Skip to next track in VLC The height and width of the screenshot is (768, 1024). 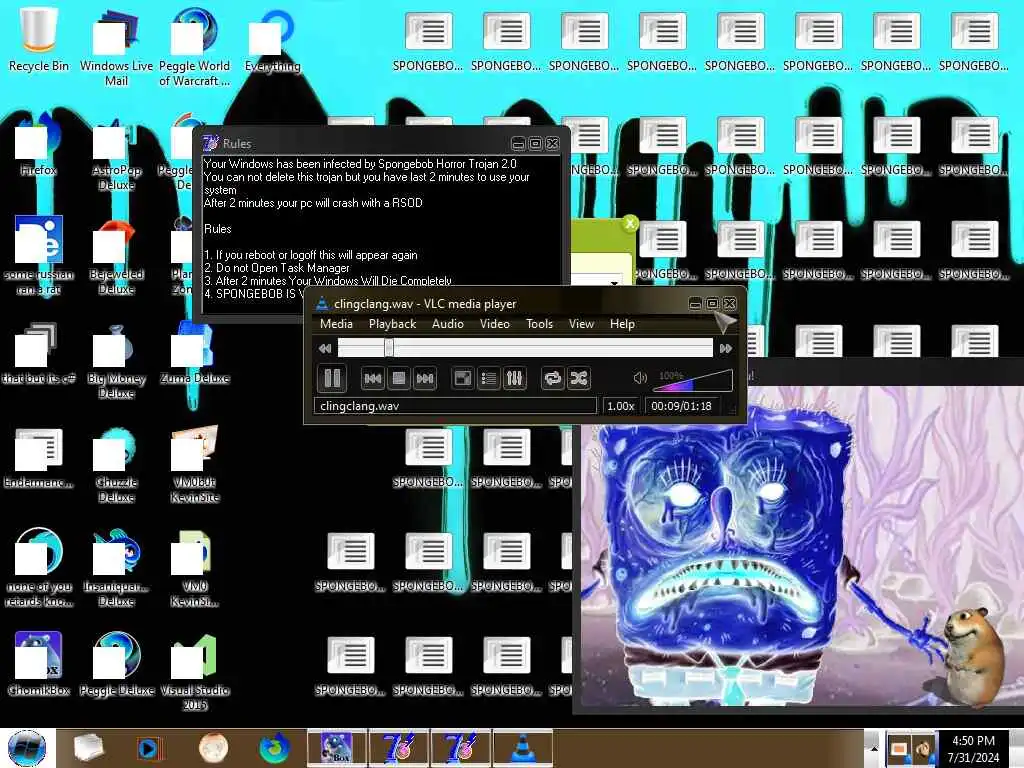[x=425, y=379]
